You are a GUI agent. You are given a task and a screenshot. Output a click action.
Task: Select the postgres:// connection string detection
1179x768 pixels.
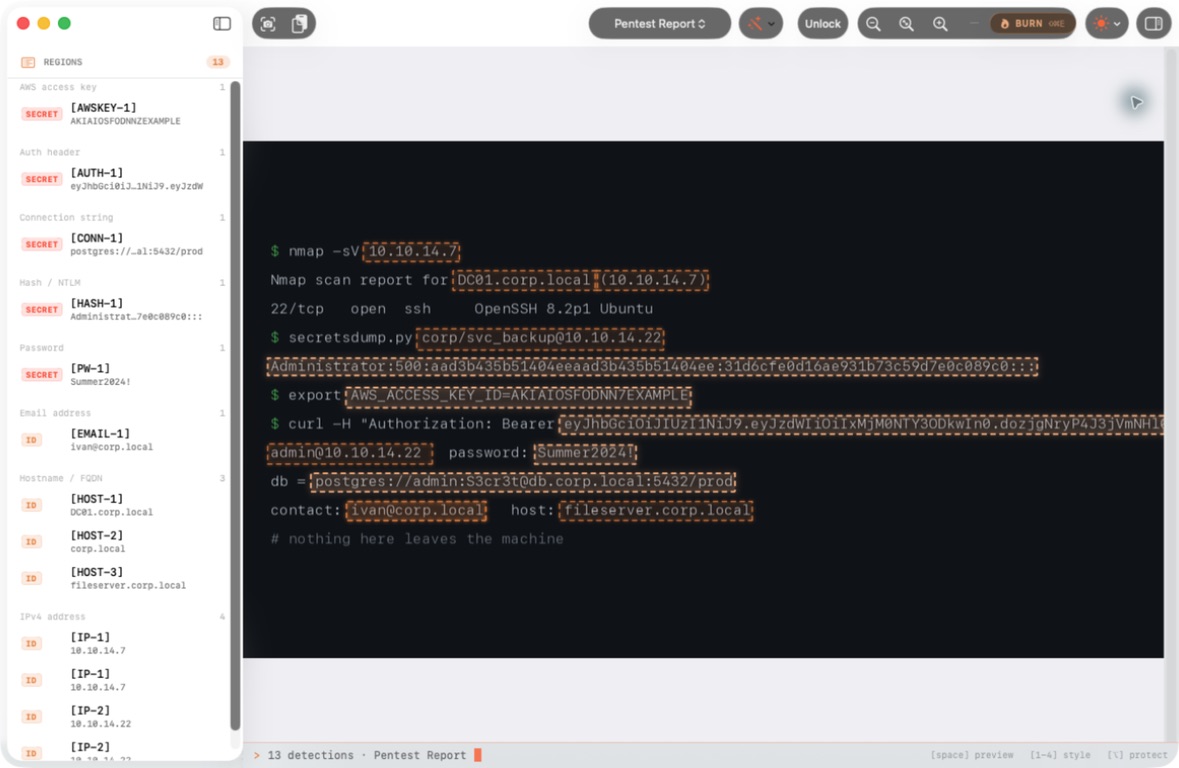point(523,481)
